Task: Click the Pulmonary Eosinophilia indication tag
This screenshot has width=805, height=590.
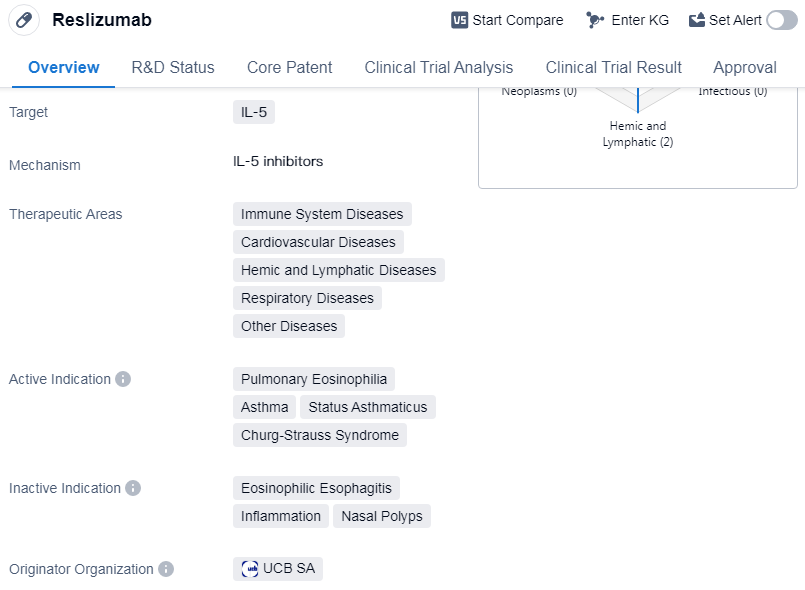Action: [x=314, y=379]
